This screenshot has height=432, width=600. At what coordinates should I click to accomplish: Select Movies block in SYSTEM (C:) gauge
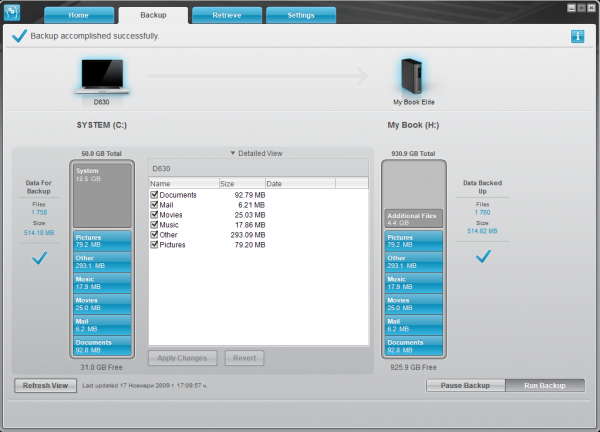102,304
